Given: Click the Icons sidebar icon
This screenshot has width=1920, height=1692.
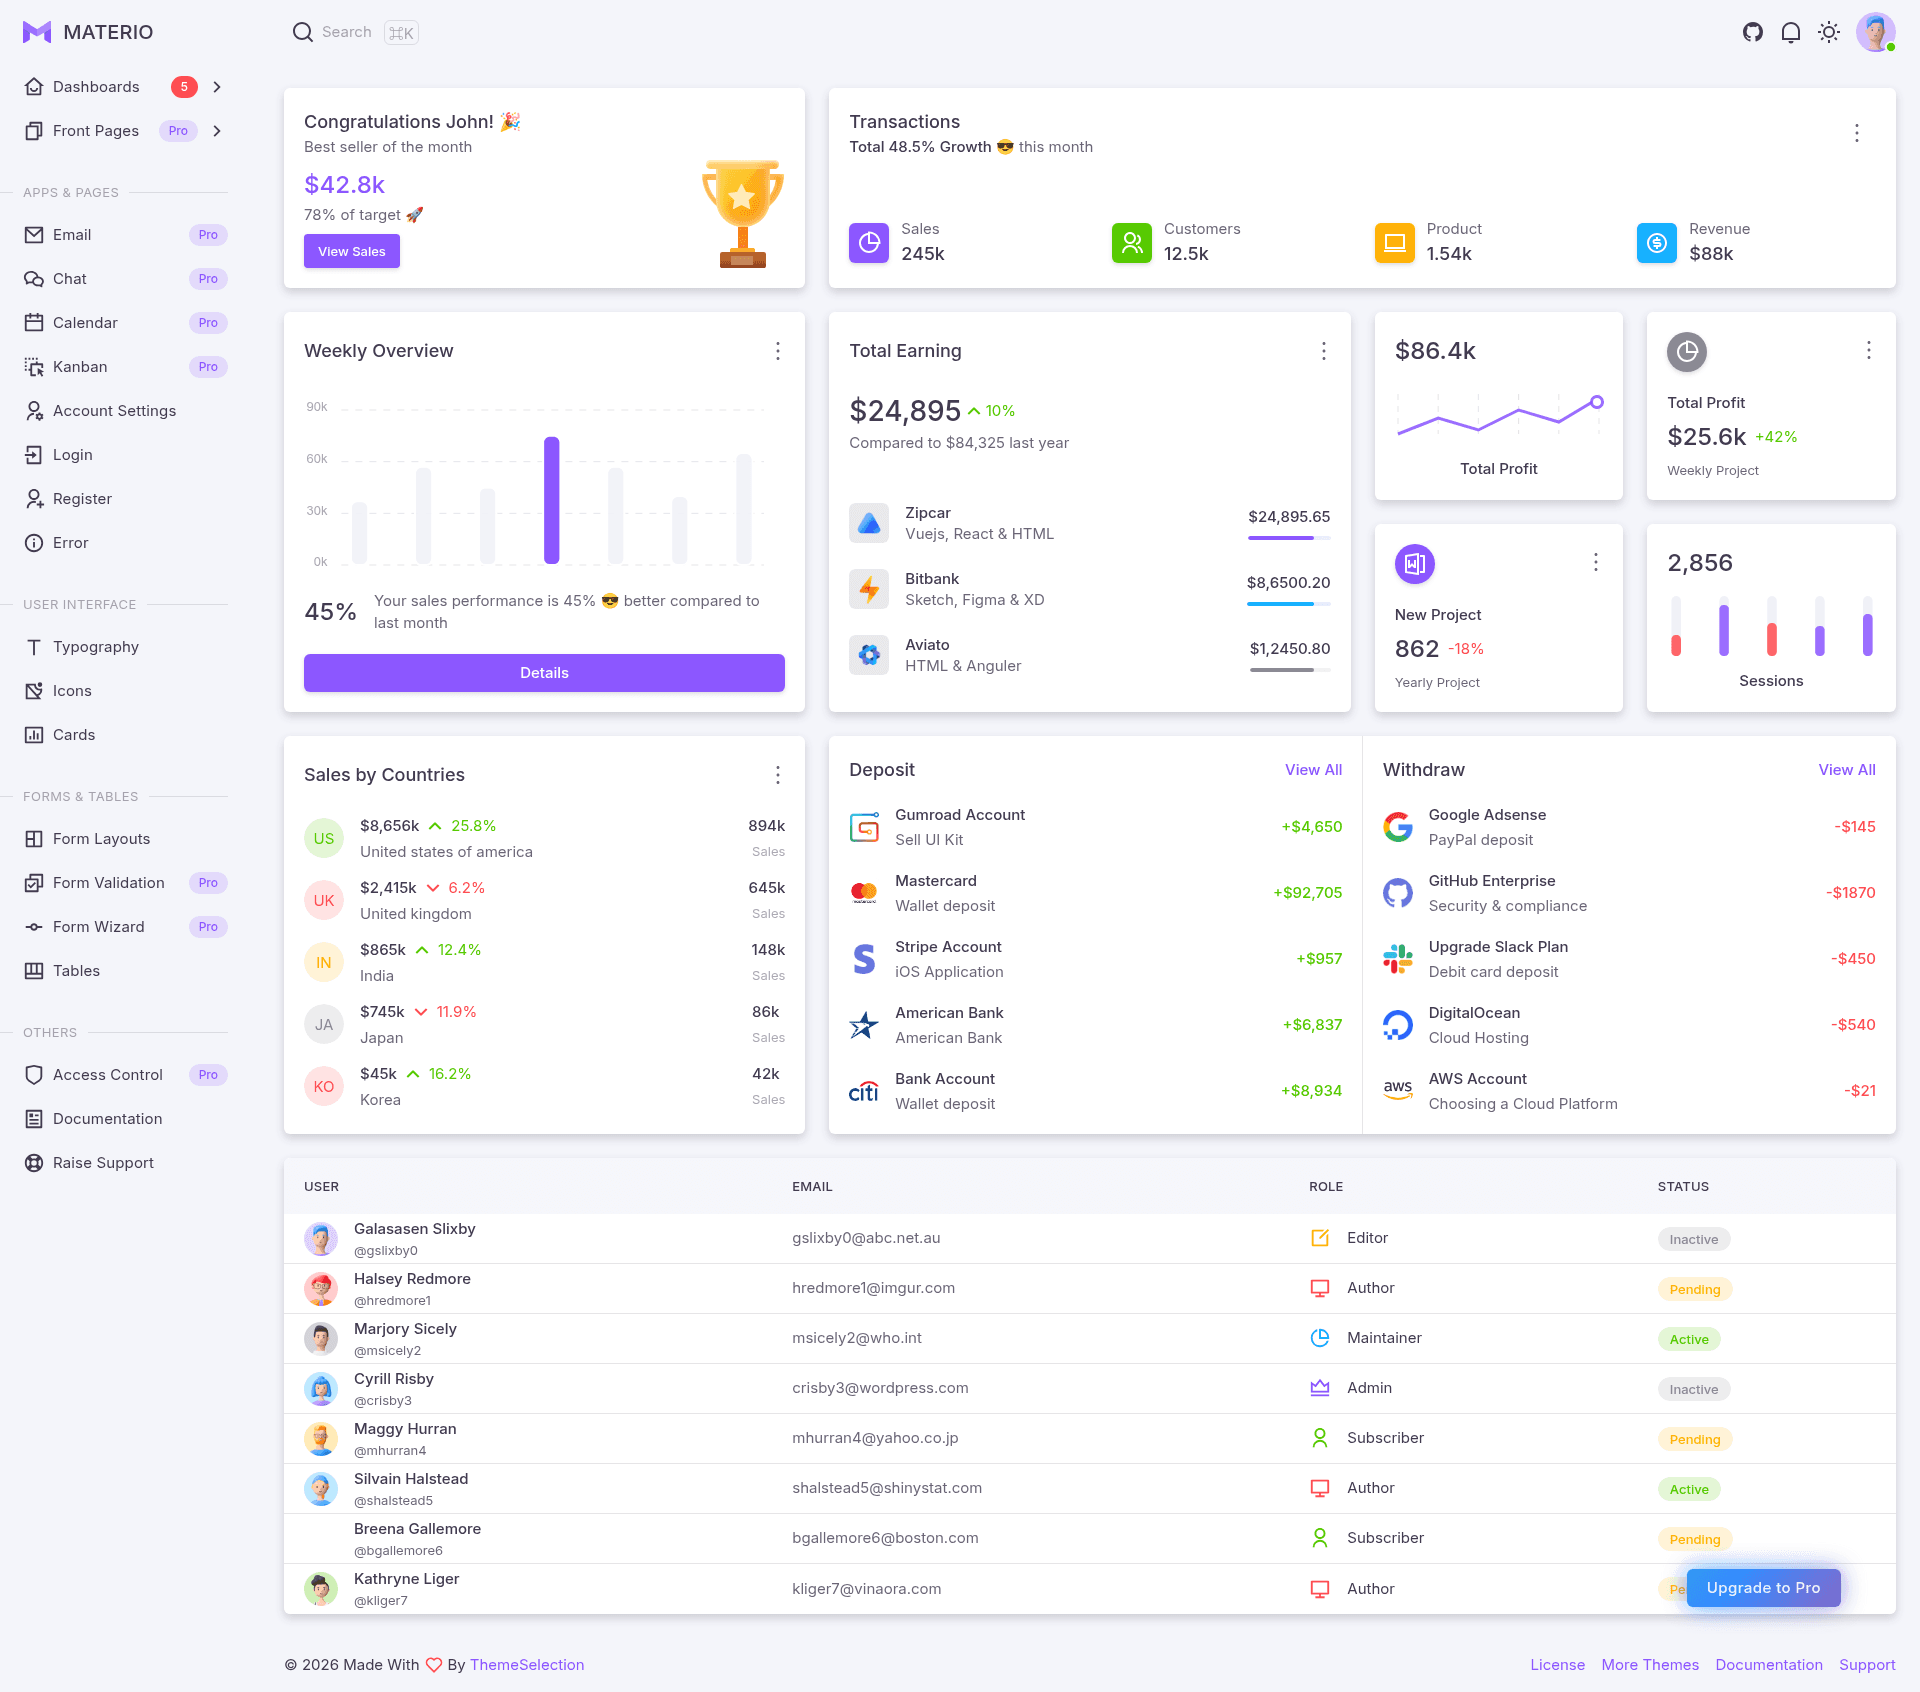Looking at the screenshot, I should click(x=34, y=691).
